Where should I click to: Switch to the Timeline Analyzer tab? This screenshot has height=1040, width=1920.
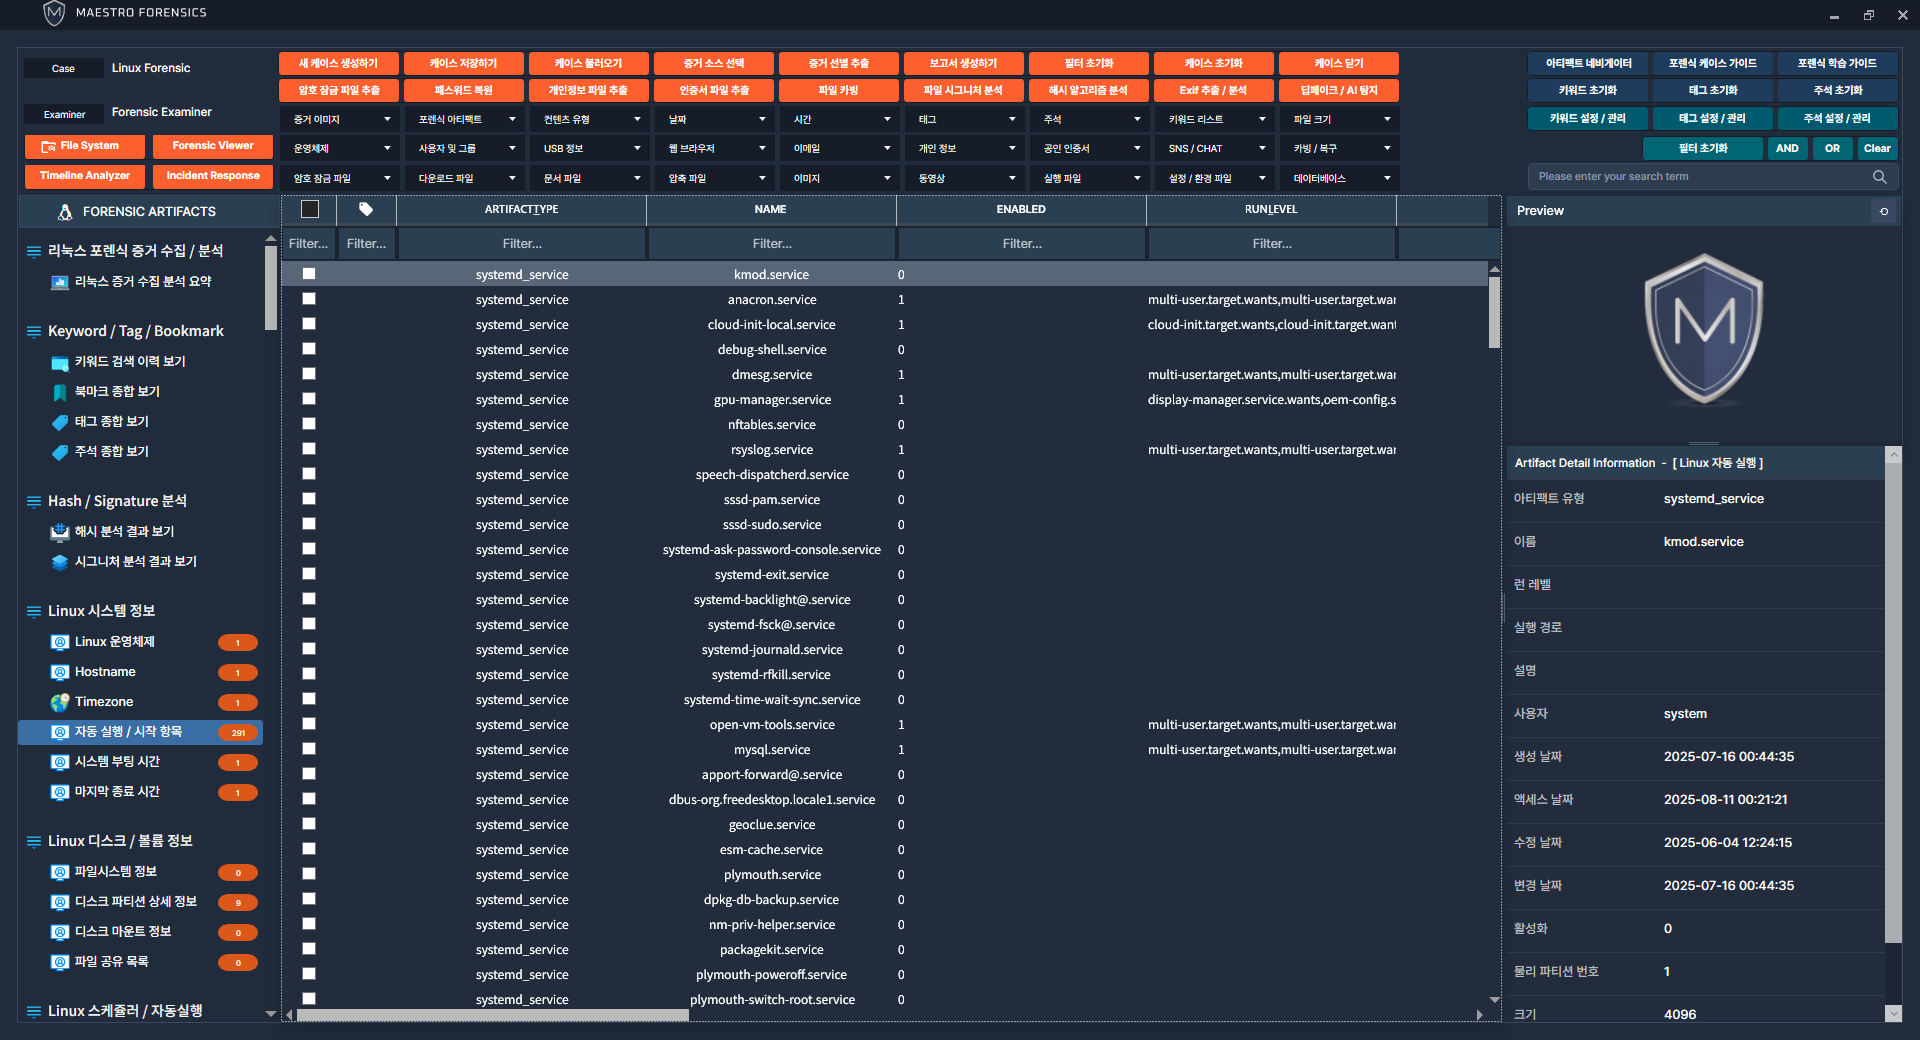tap(85, 176)
